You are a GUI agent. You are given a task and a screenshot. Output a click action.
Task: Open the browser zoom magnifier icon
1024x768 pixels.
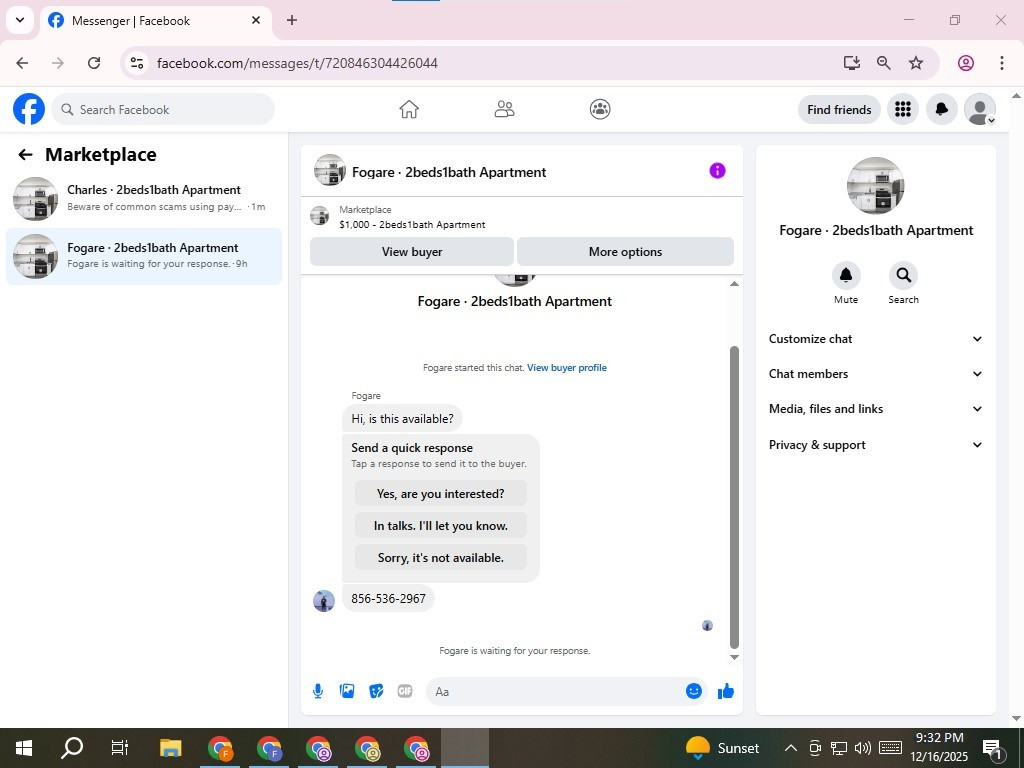(x=883, y=63)
